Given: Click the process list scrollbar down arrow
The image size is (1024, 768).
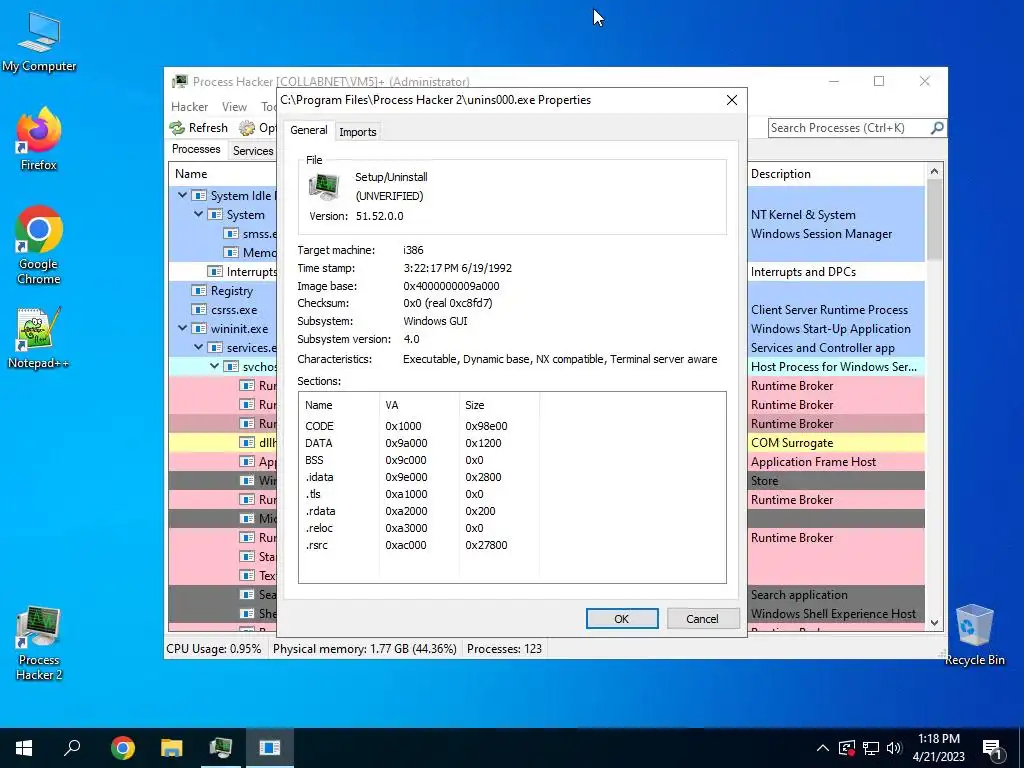Looking at the screenshot, I should 935,623.
